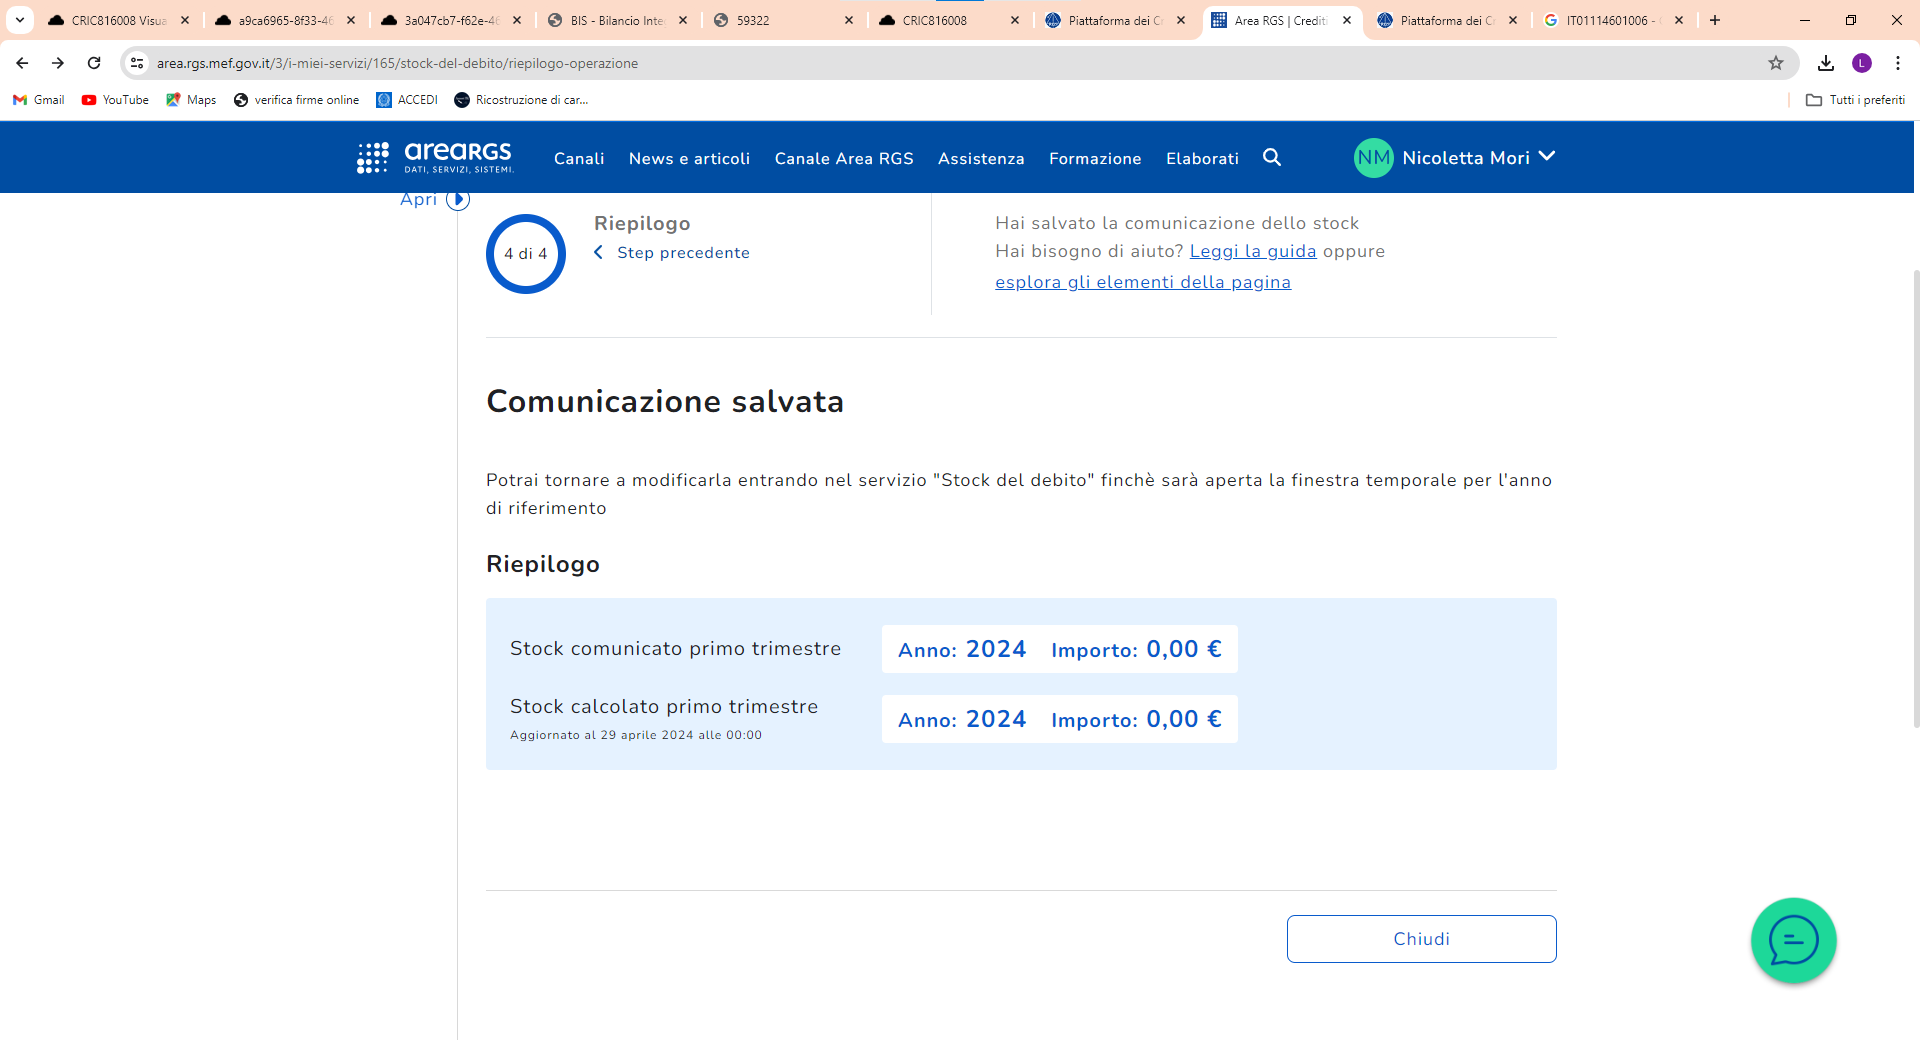Click the NM user avatar circle
This screenshot has width=1920, height=1040.
pyautogui.click(x=1373, y=158)
